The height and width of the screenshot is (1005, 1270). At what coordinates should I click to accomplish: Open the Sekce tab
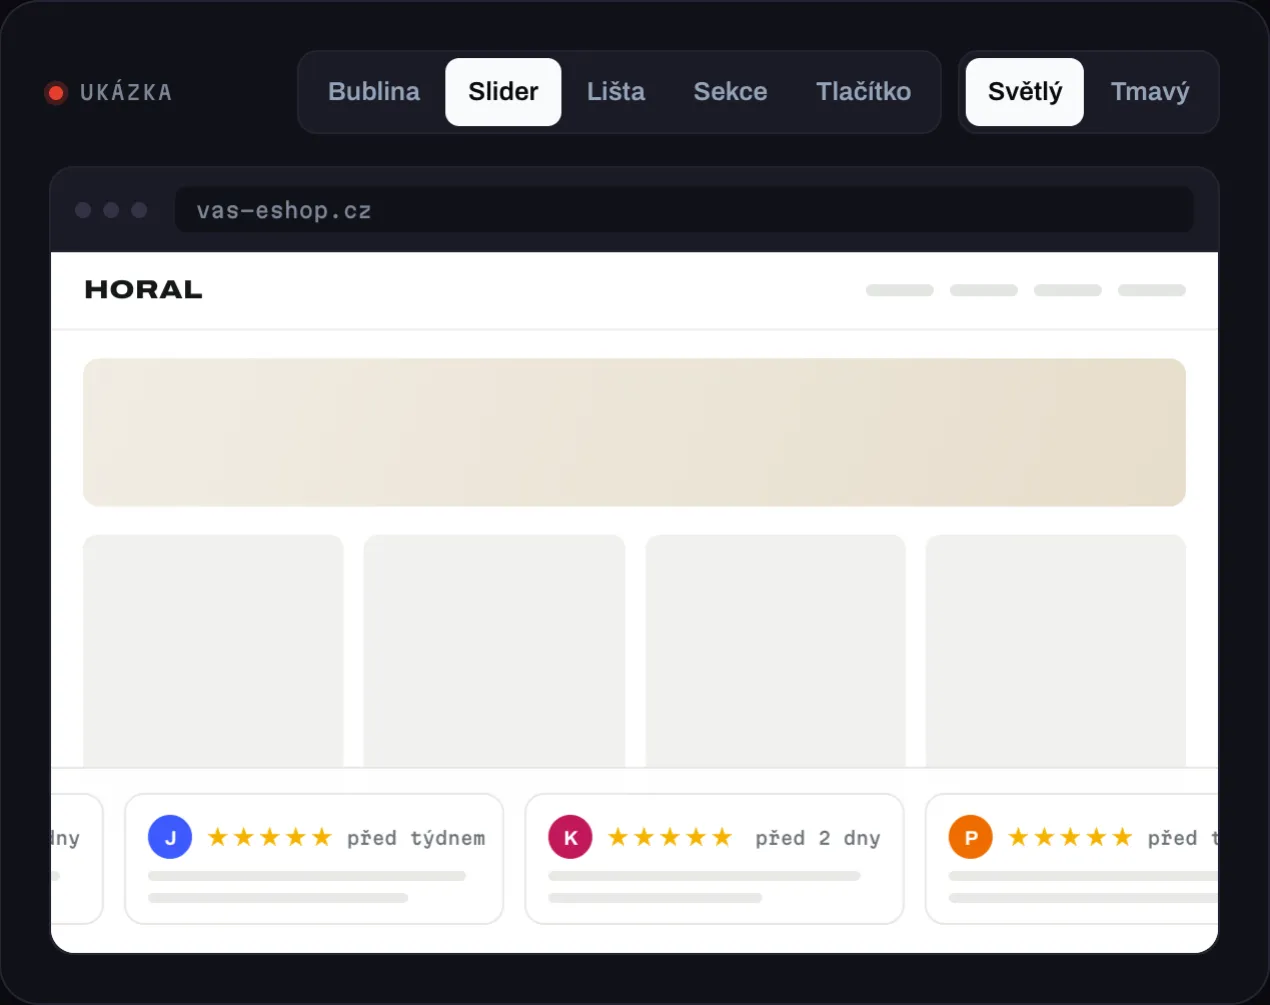coord(730,92)
